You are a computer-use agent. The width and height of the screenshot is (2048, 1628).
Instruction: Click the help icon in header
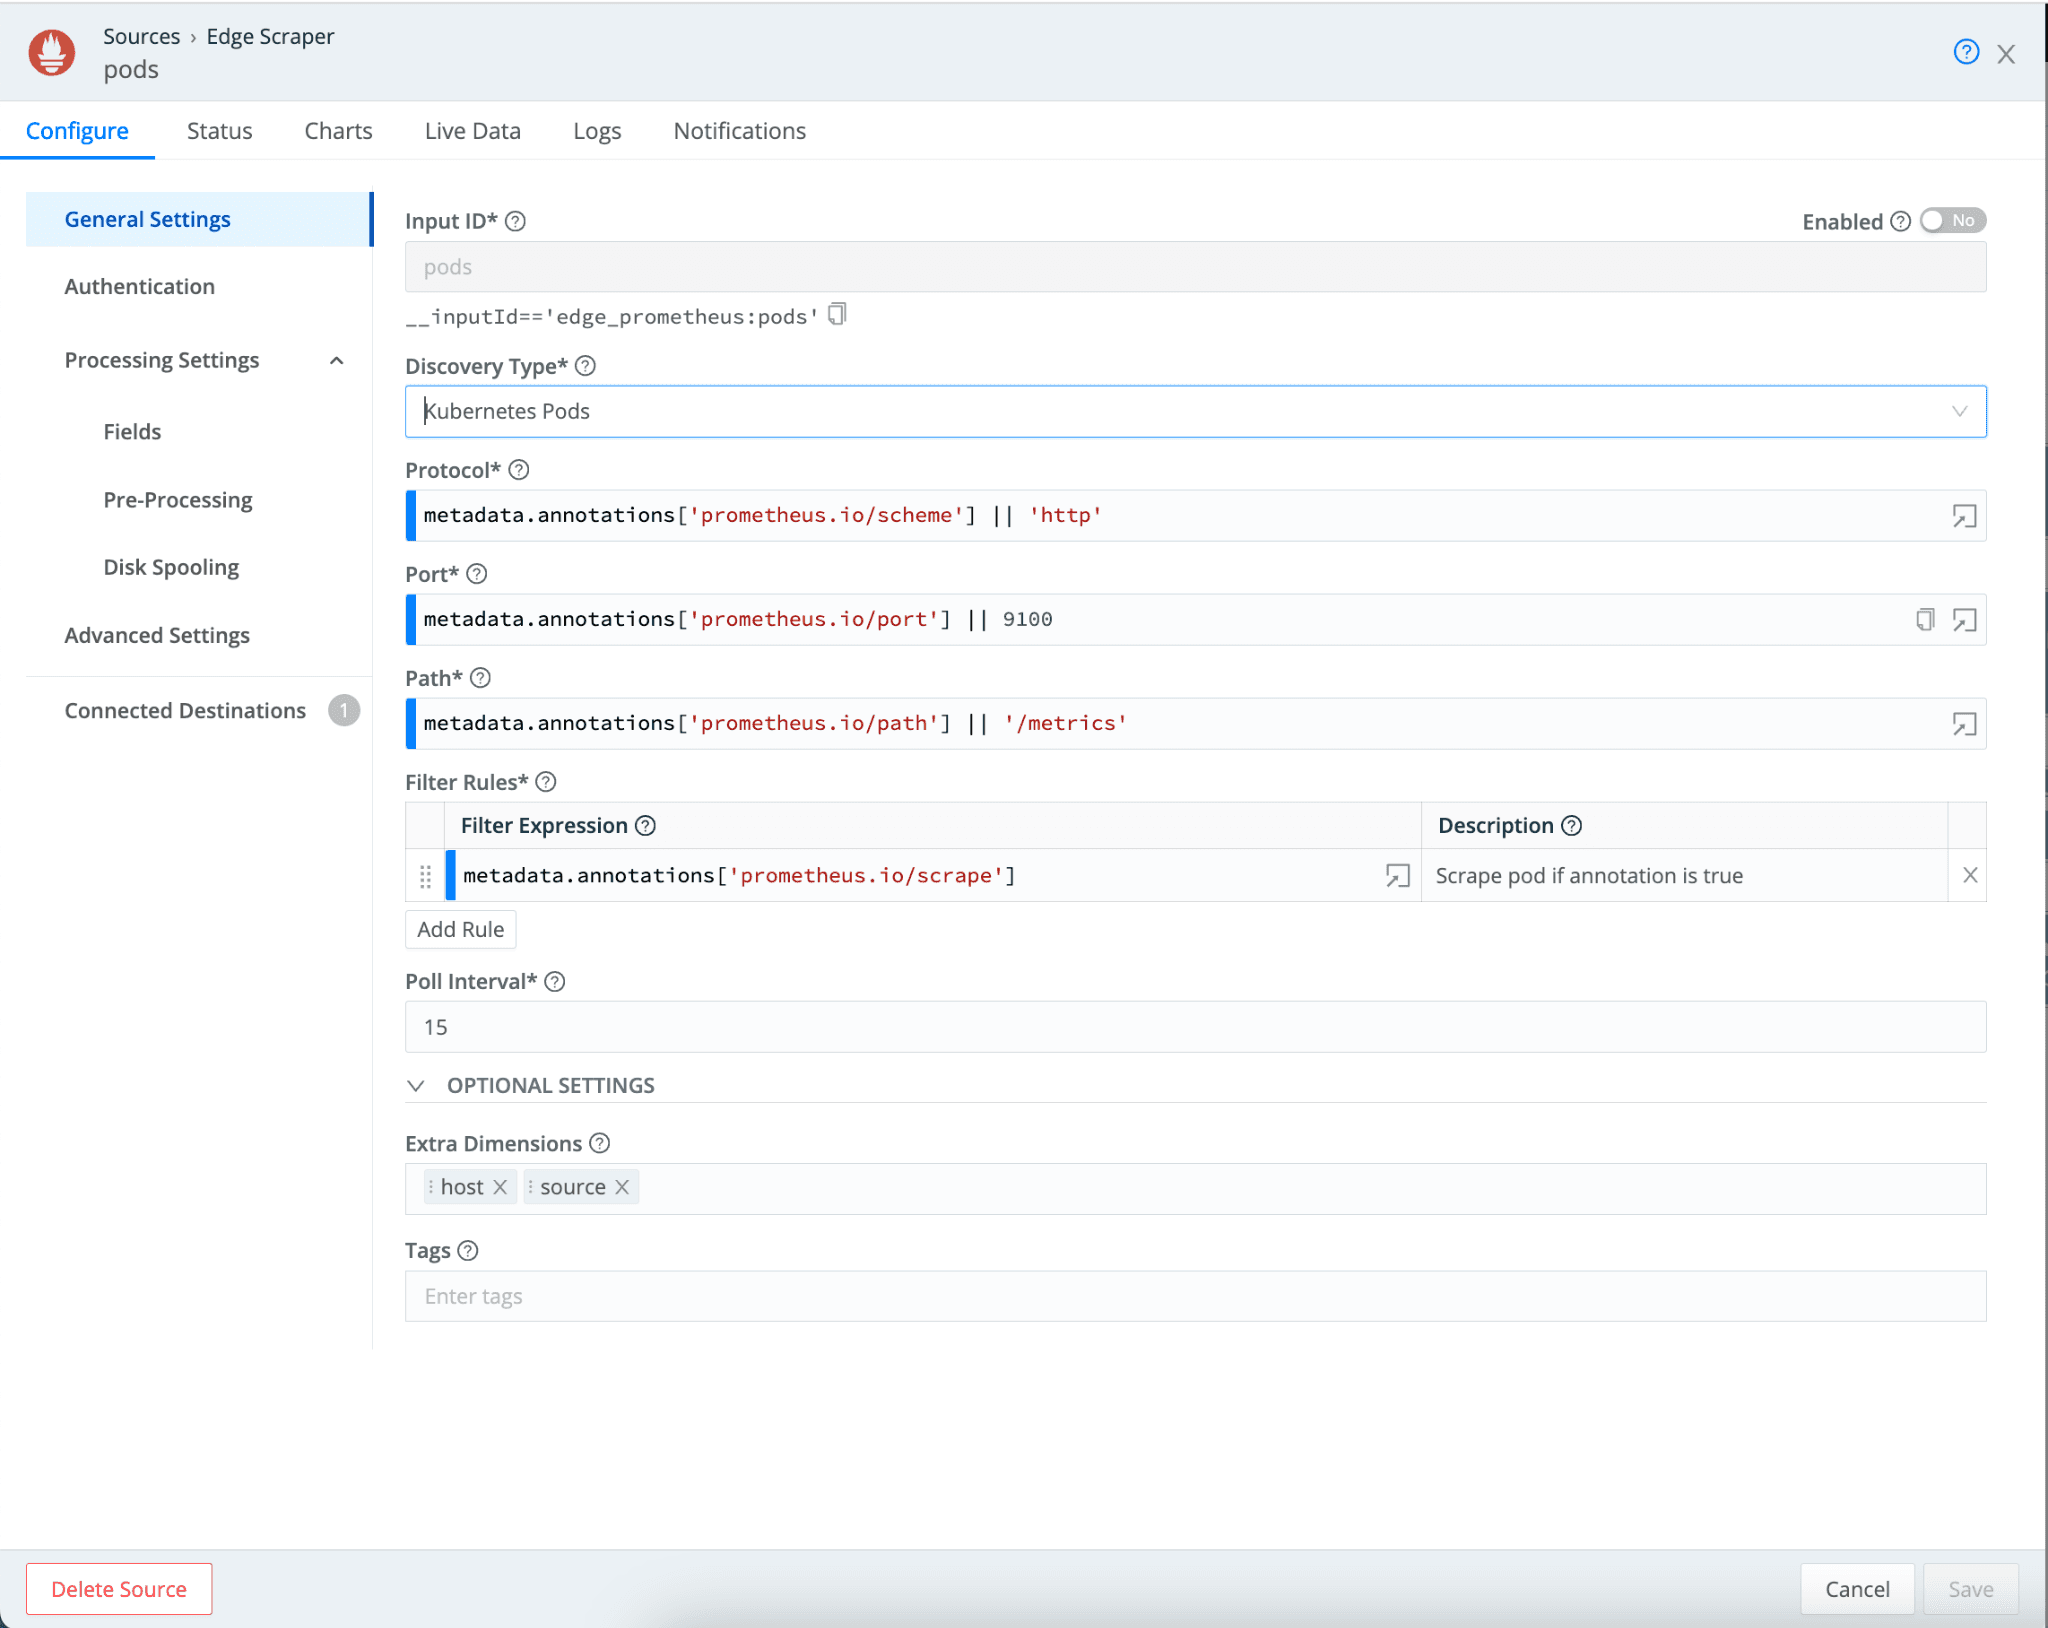click(1965, 52)
